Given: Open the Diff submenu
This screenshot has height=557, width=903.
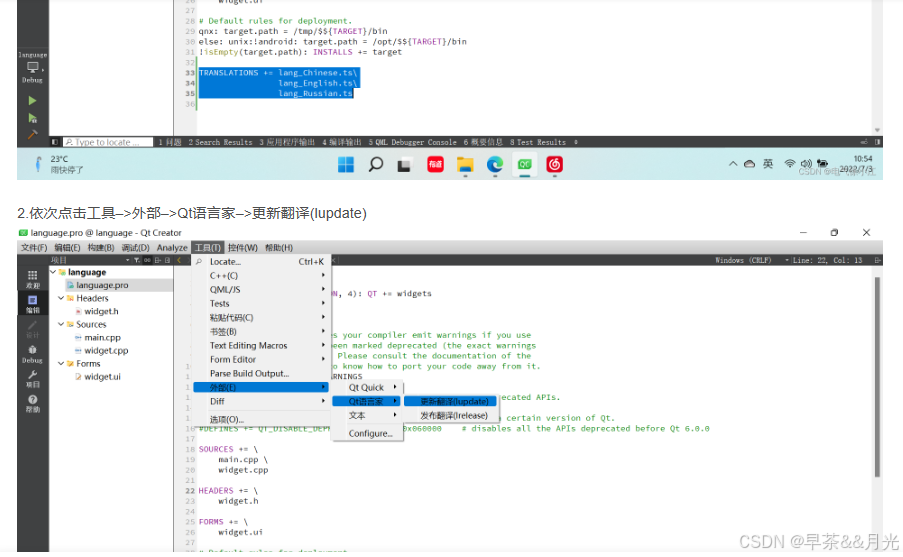Looking at the screenshot, I should (260, 401).
